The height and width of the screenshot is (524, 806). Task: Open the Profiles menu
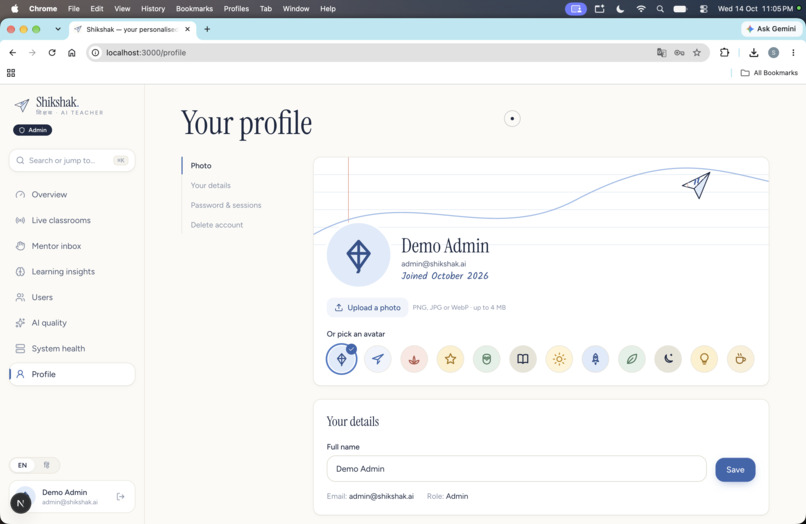tap(236, 9)
